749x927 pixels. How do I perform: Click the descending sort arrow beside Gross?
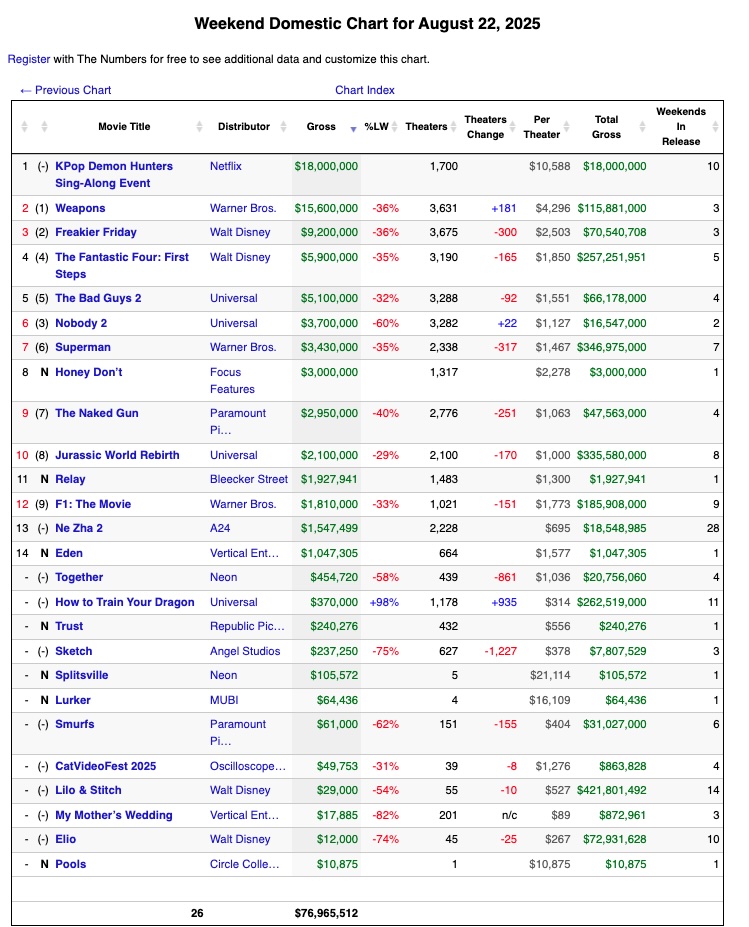point(353,129)
